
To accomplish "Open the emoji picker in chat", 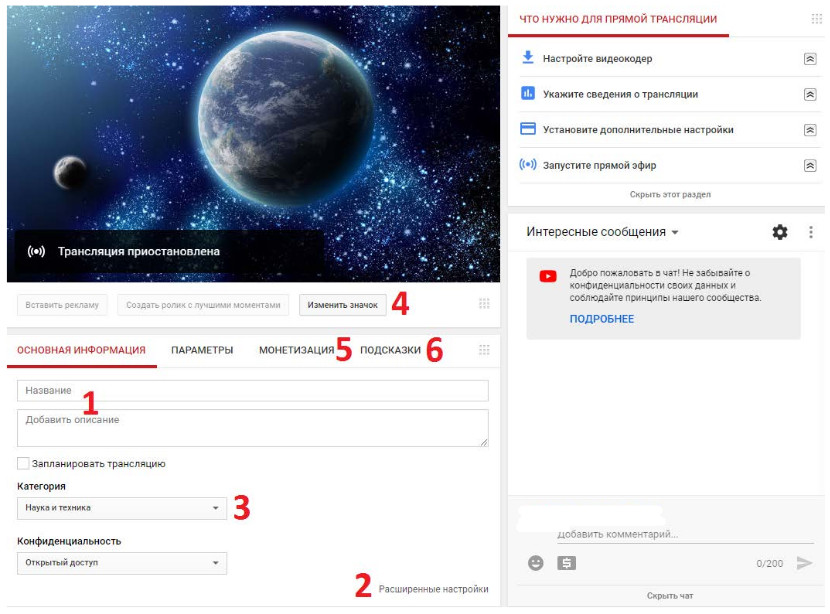I will tap(536, 563).
